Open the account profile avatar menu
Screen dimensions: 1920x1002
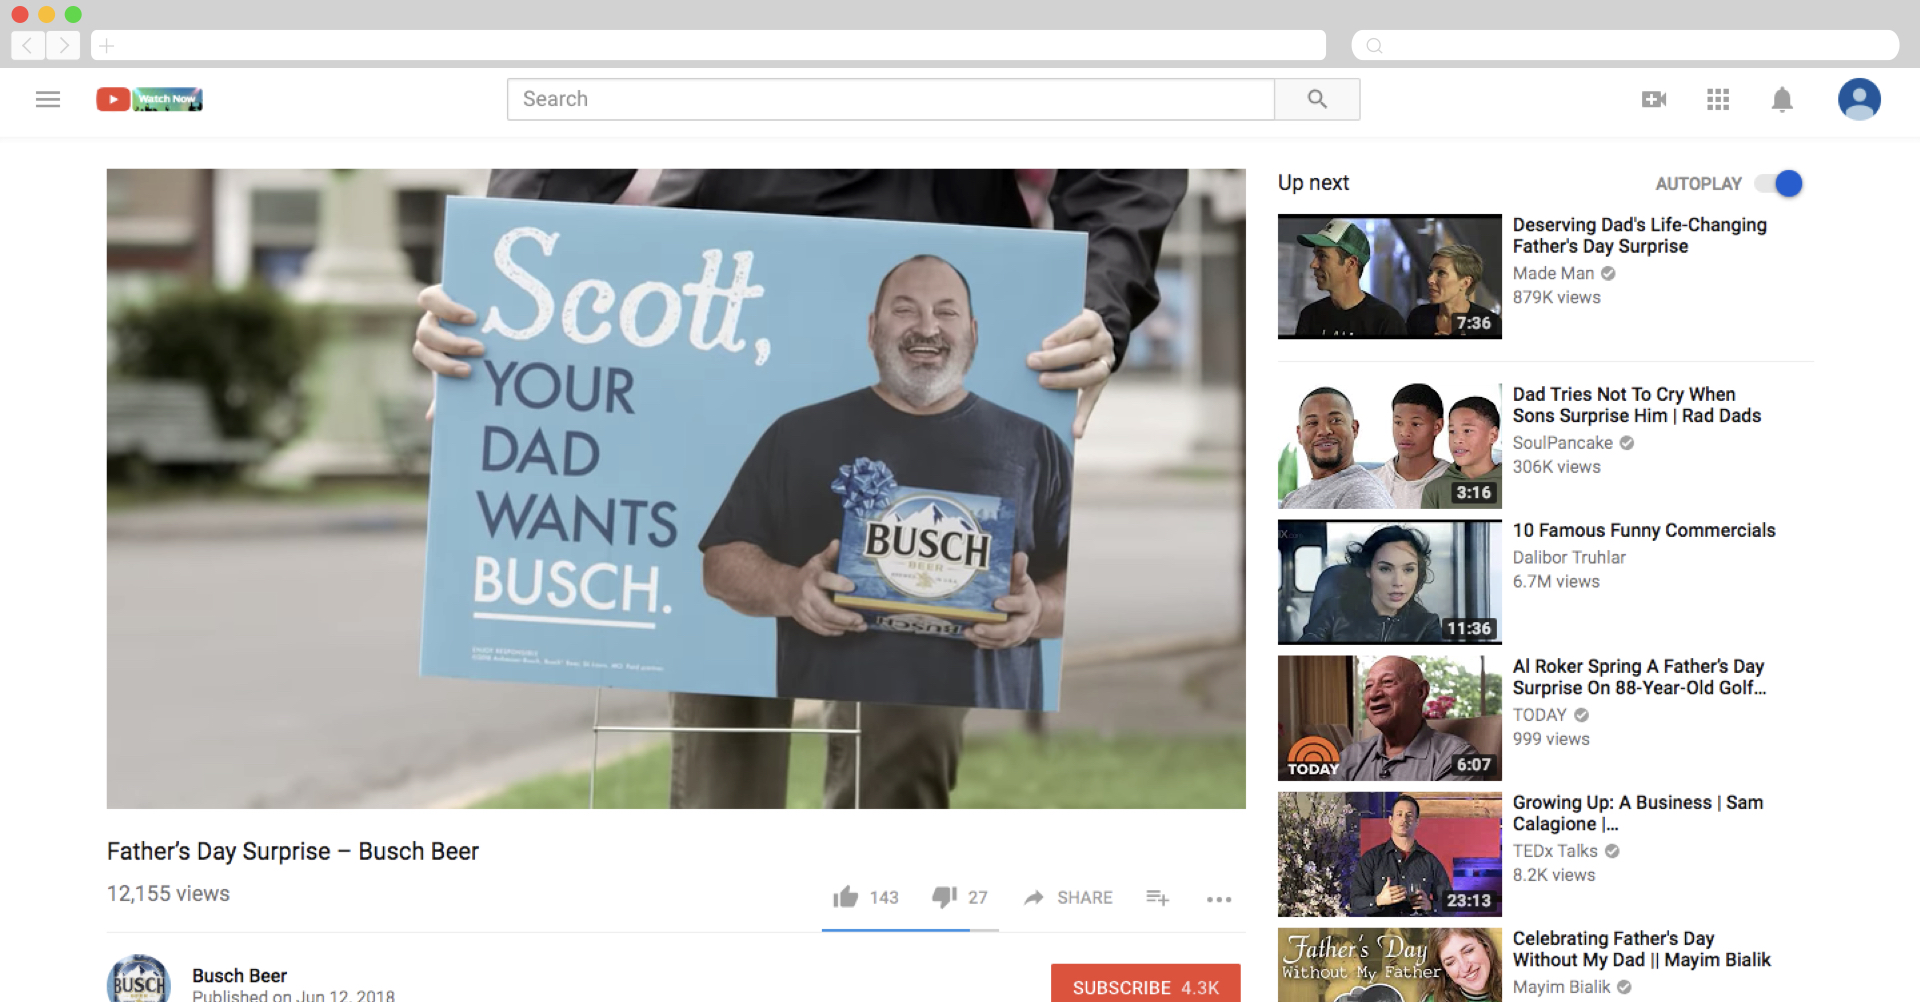pos(1859,99)
